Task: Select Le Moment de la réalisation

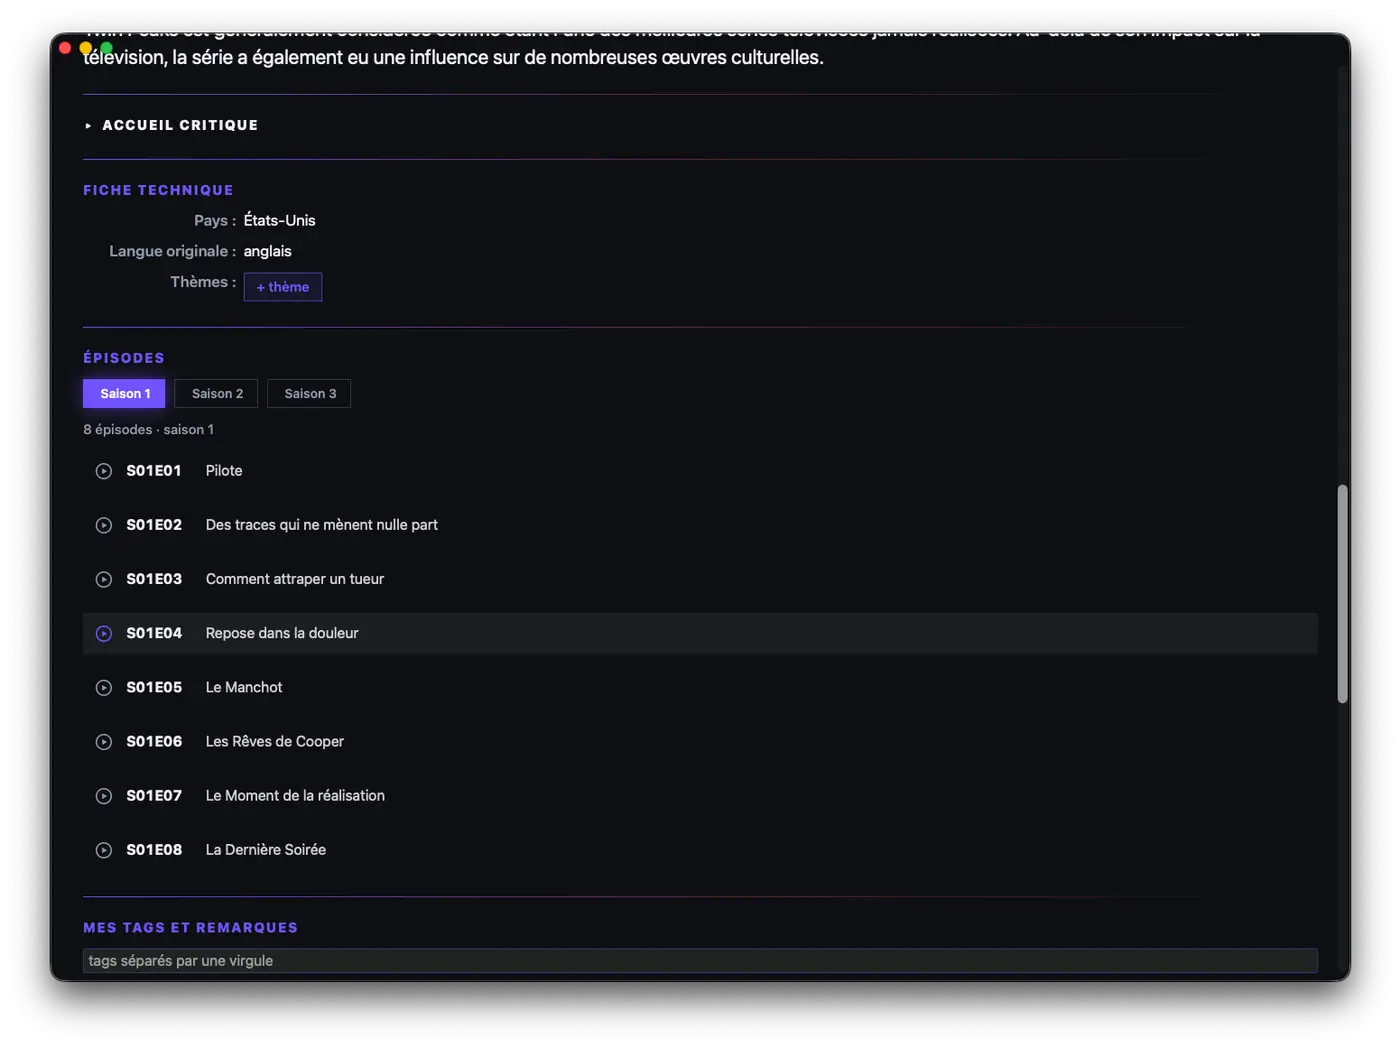Action: pyautogui.click(x=295, y=796)
